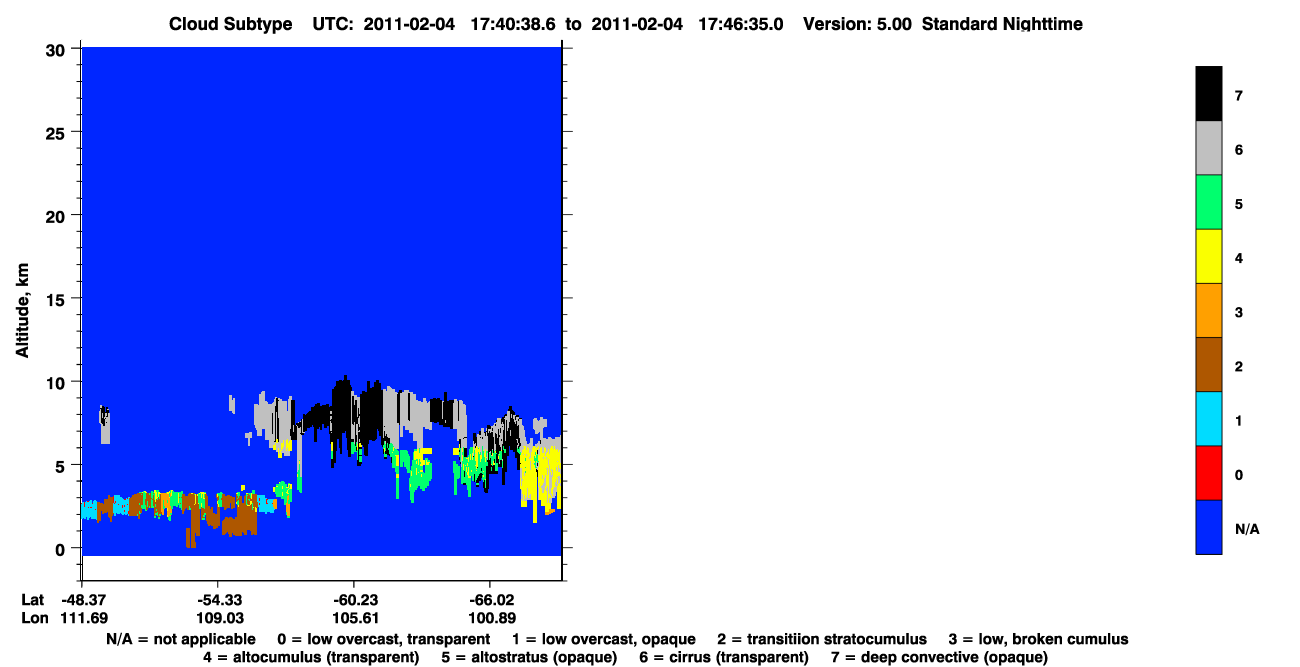1300x667 pixels.
Task: Click the latitude value -54.33
Action: tap(218, 600)
